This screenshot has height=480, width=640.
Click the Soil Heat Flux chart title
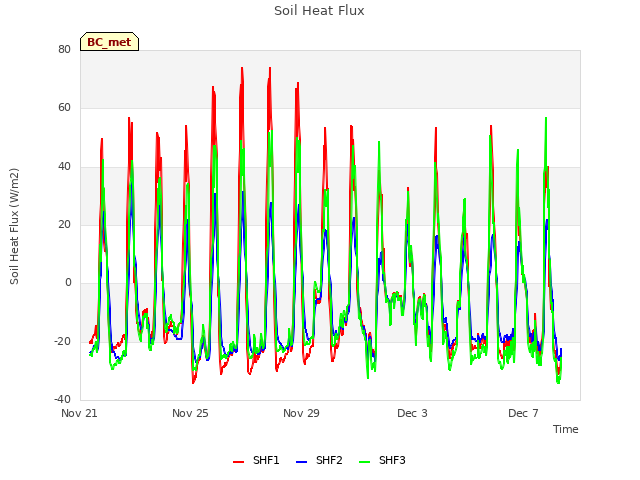pos(319,11)
